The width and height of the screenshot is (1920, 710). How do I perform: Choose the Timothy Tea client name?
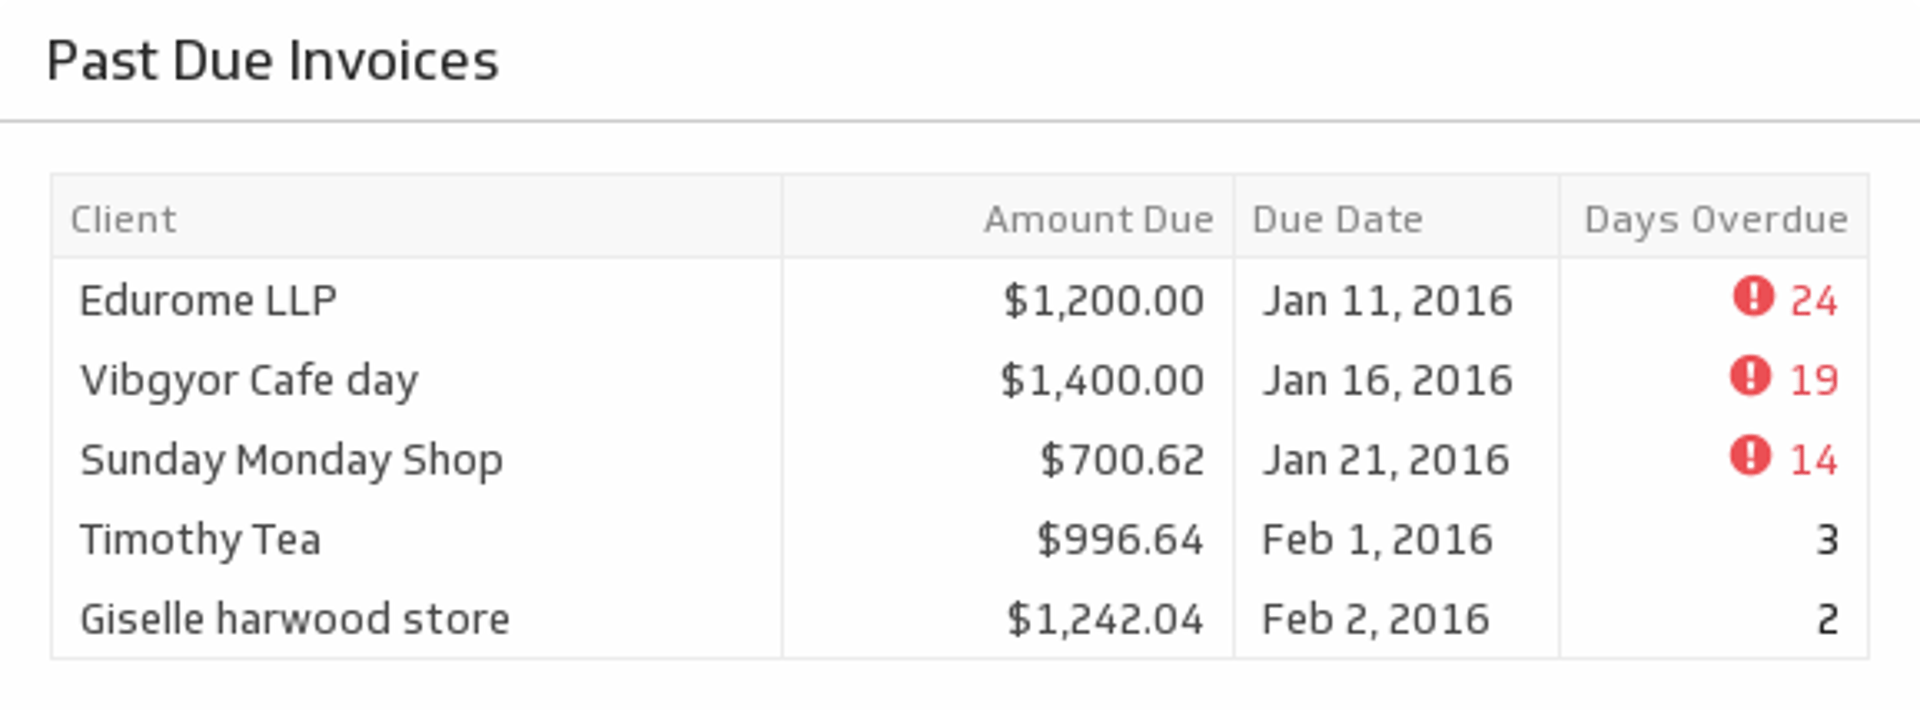[x=200, y=540]
